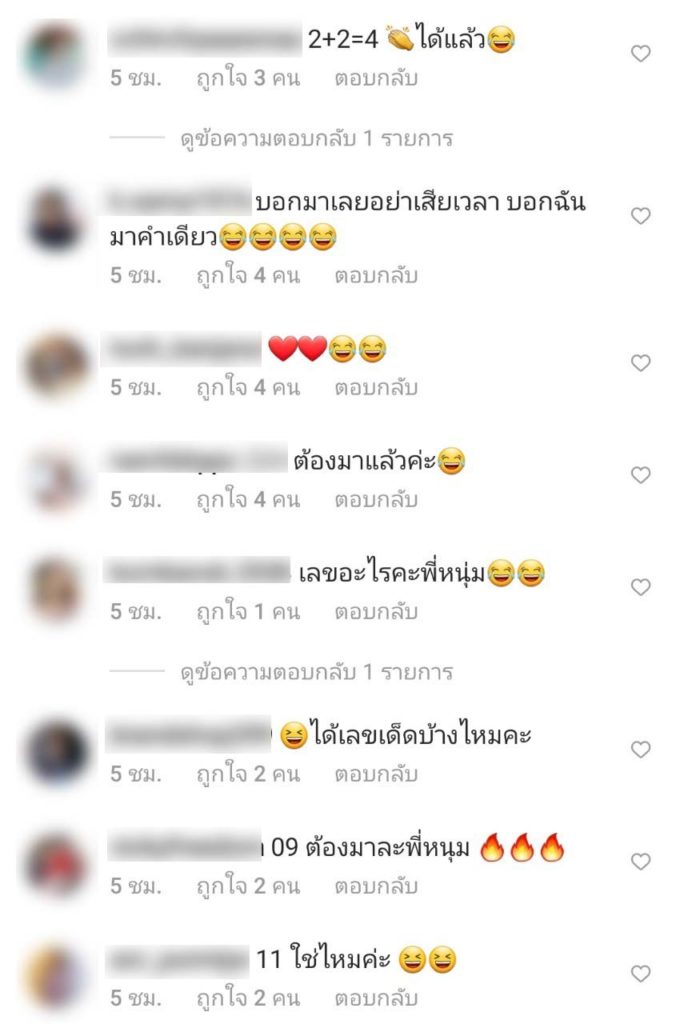Expand replies under the '2+2=4' comment
Screen dimensions: 688x1024
317,138
